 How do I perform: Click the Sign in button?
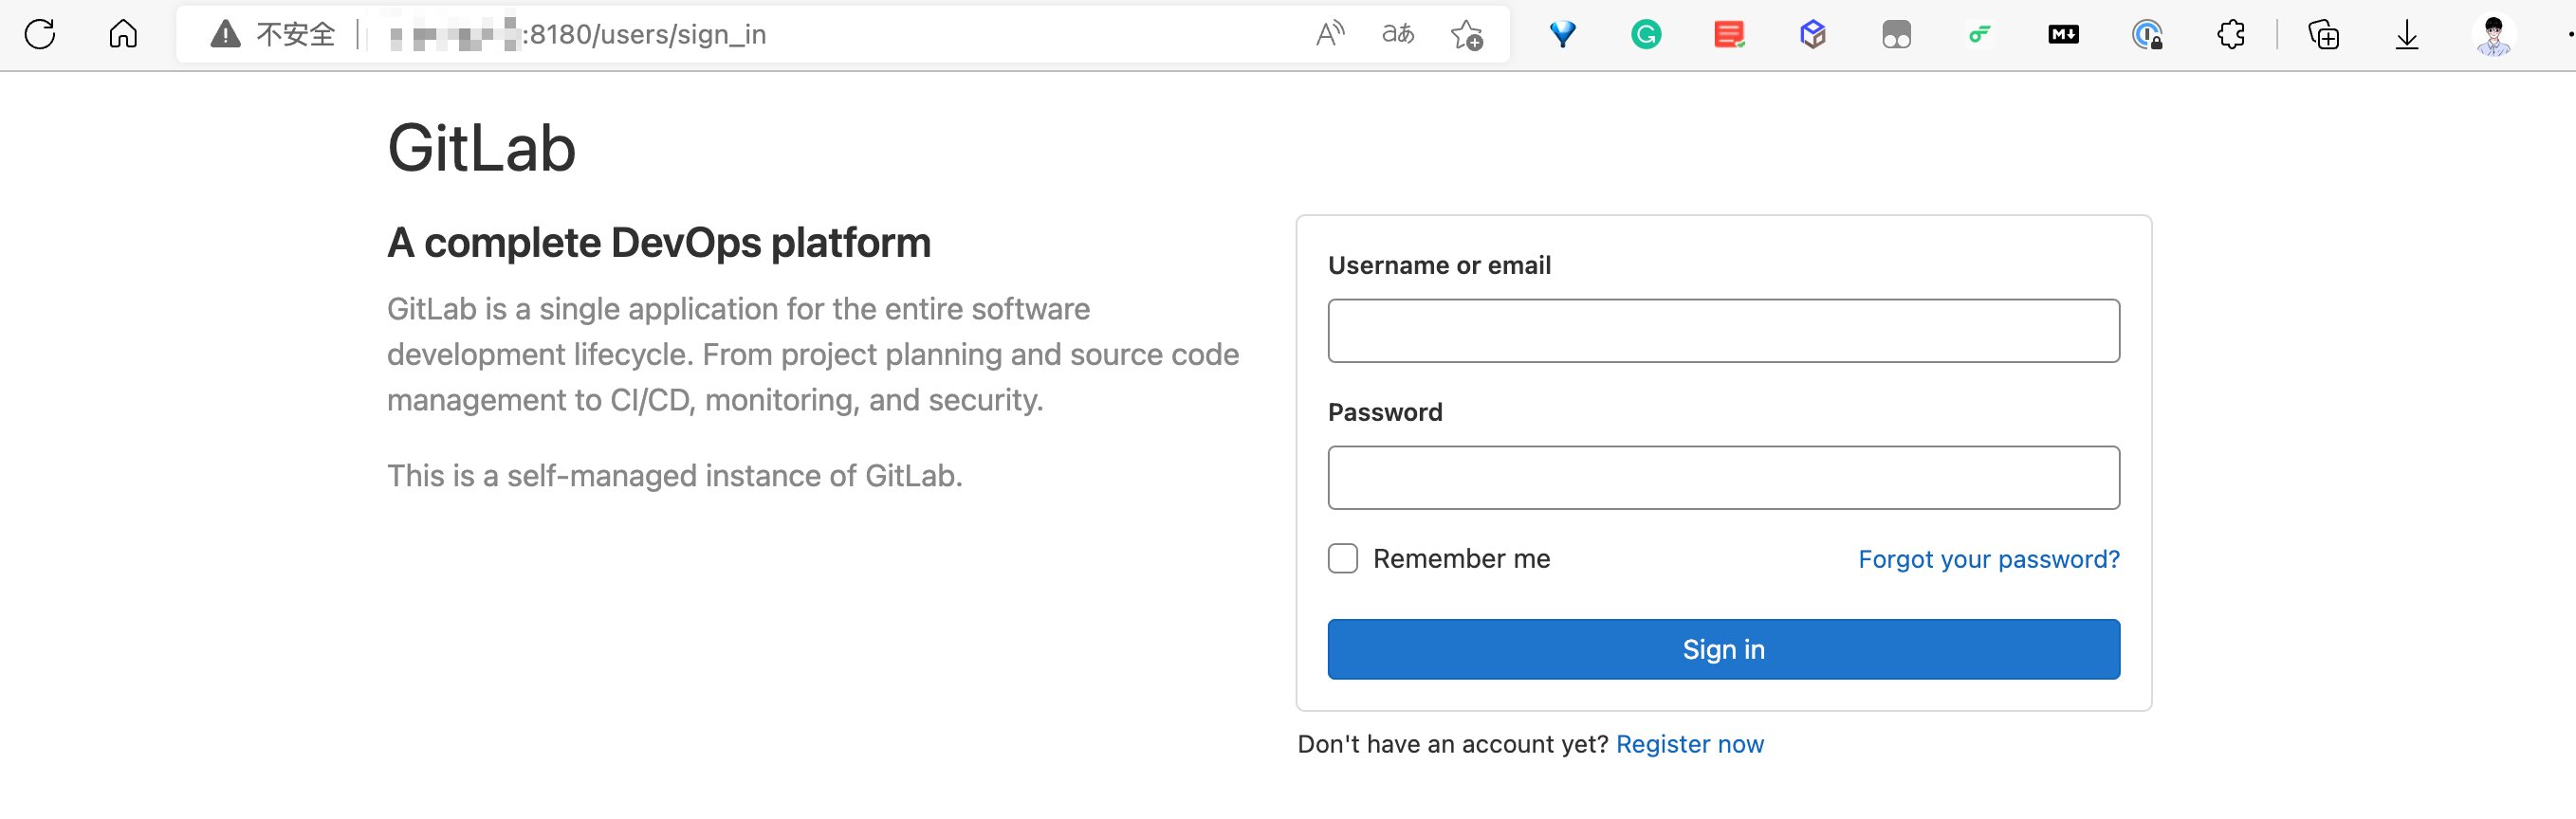click(x=1722, y=649)
